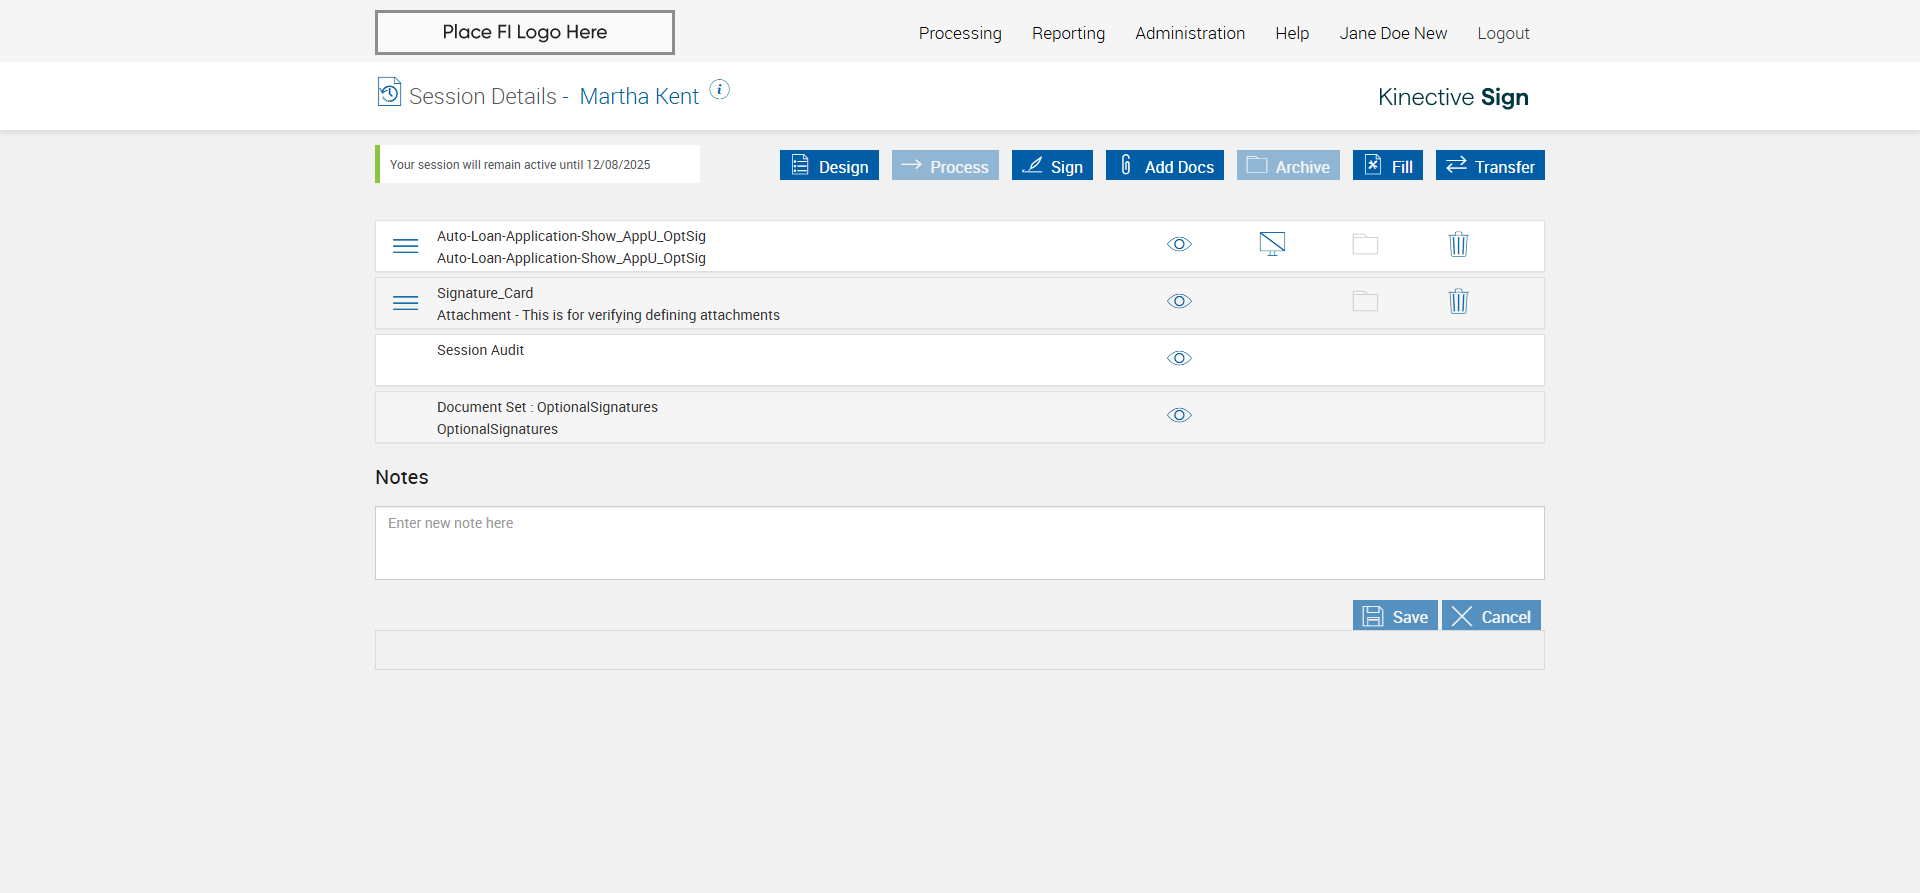The image size is (1920, 893).
Task: Open the Processing menu
Action: (x=959, y=33)
